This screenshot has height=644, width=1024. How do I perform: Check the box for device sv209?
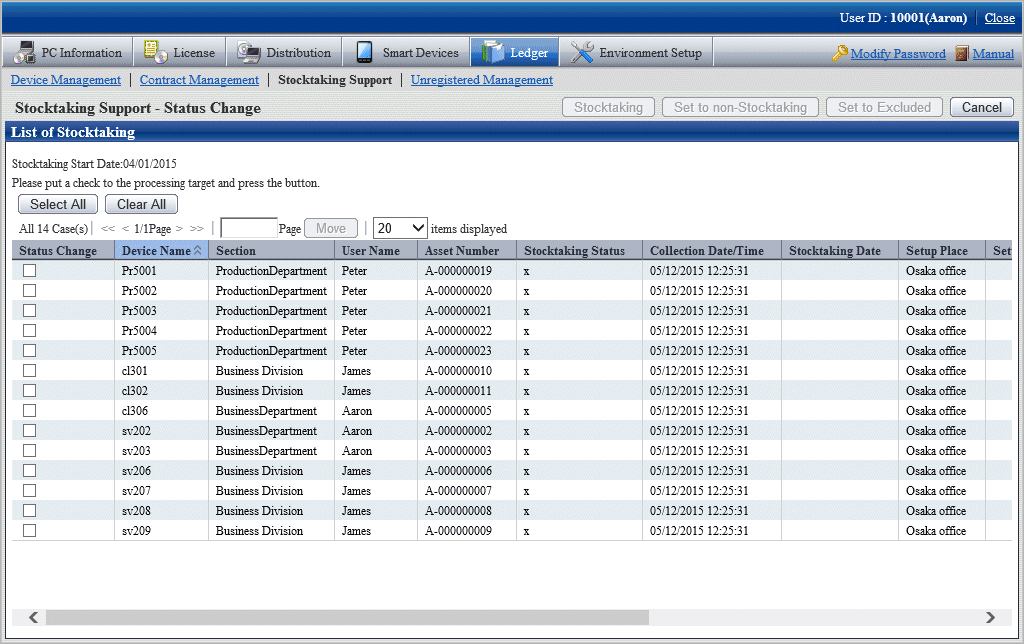pos(29,530)
